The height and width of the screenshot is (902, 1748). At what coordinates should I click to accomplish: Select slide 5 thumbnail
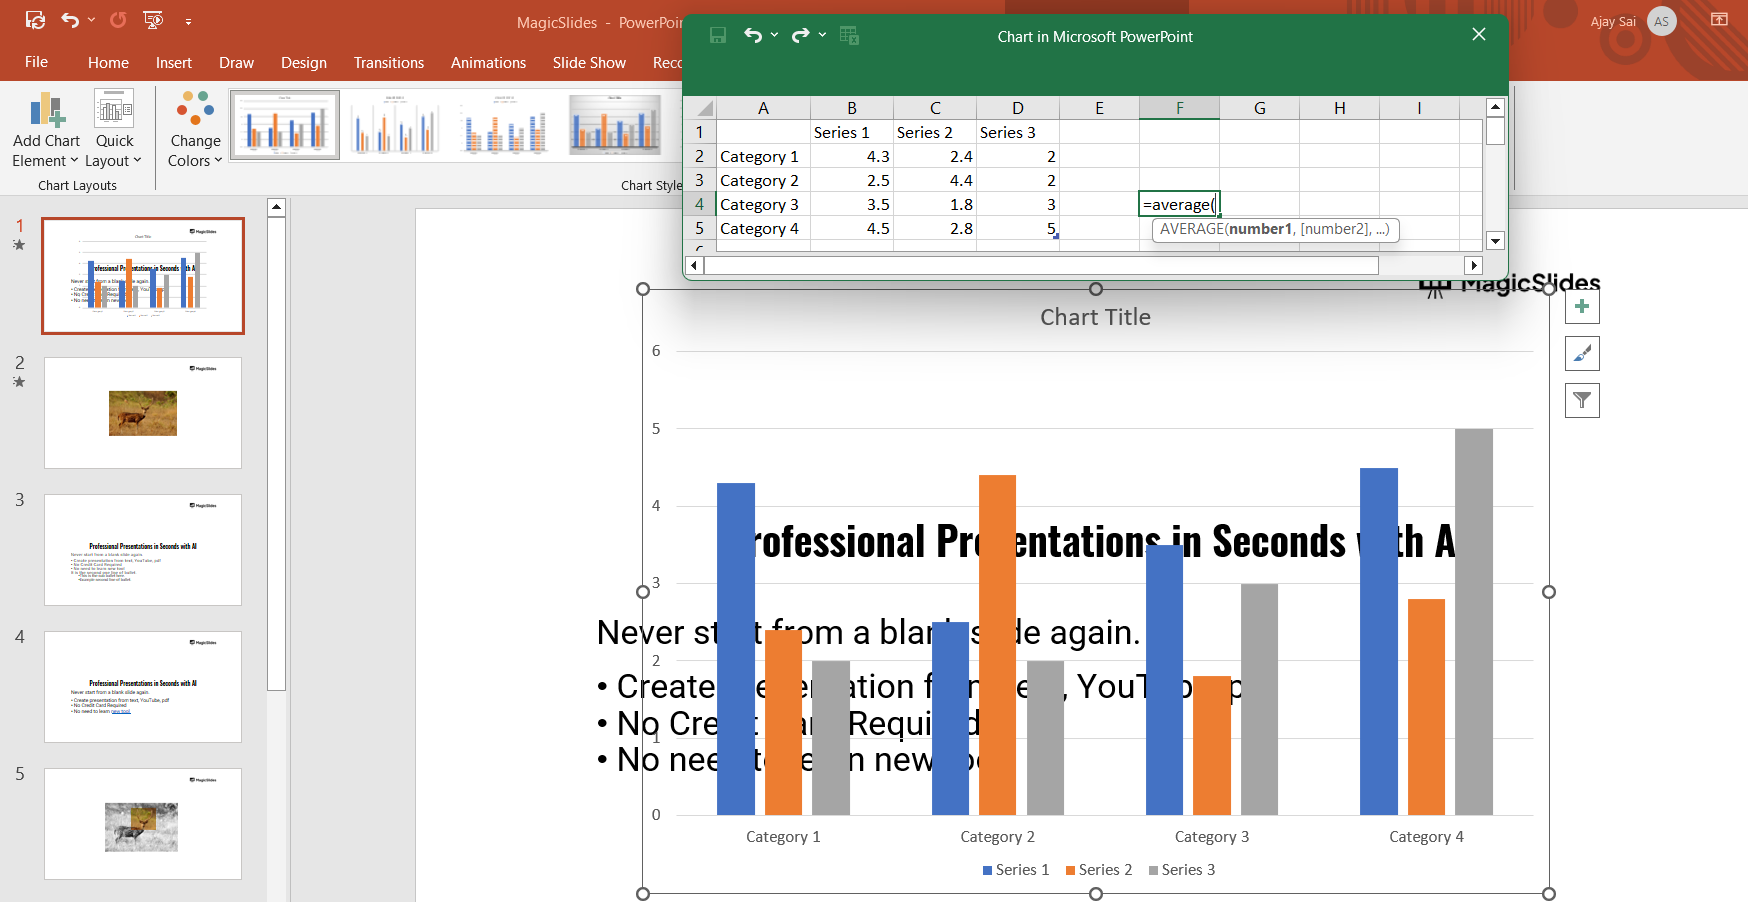click(143, 824)
